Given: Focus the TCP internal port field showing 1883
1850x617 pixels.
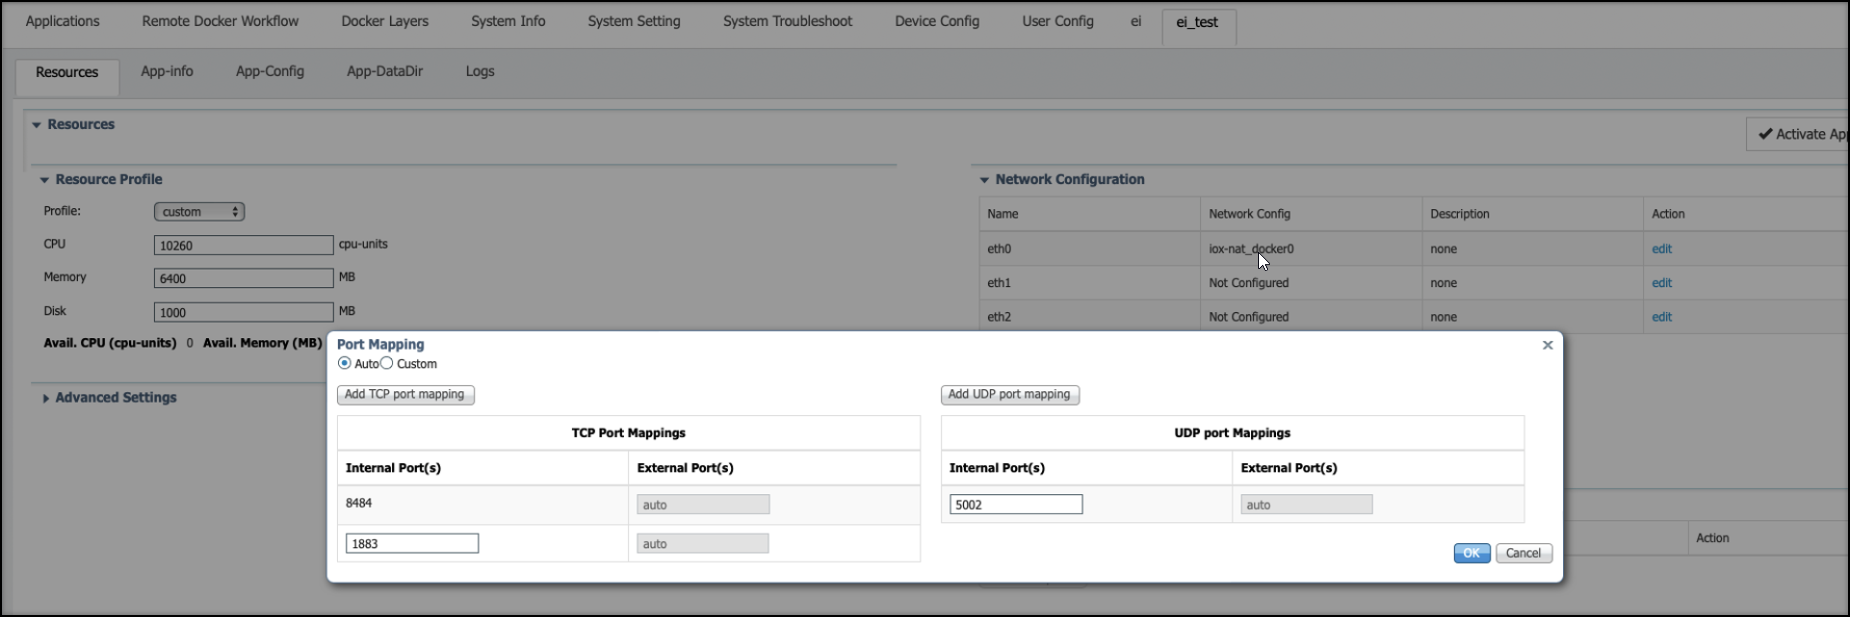Looking at the screenshot, I should 412,543.
